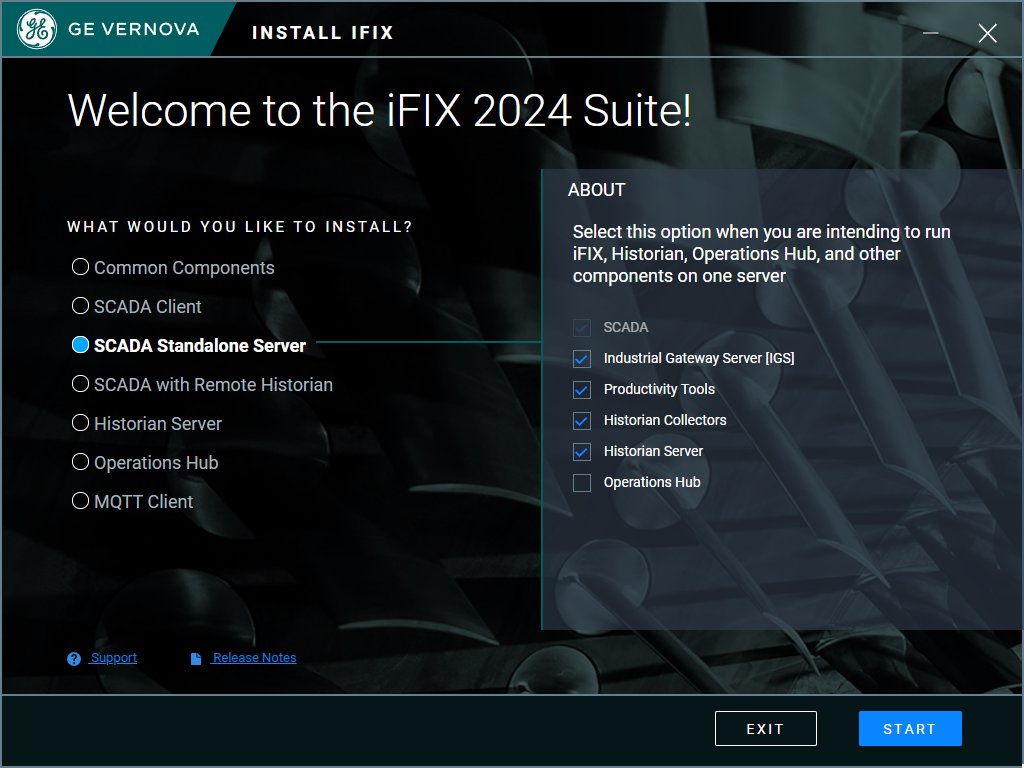
Task: Enable Operations Hub component checkbox
Action: coord(582,483)
